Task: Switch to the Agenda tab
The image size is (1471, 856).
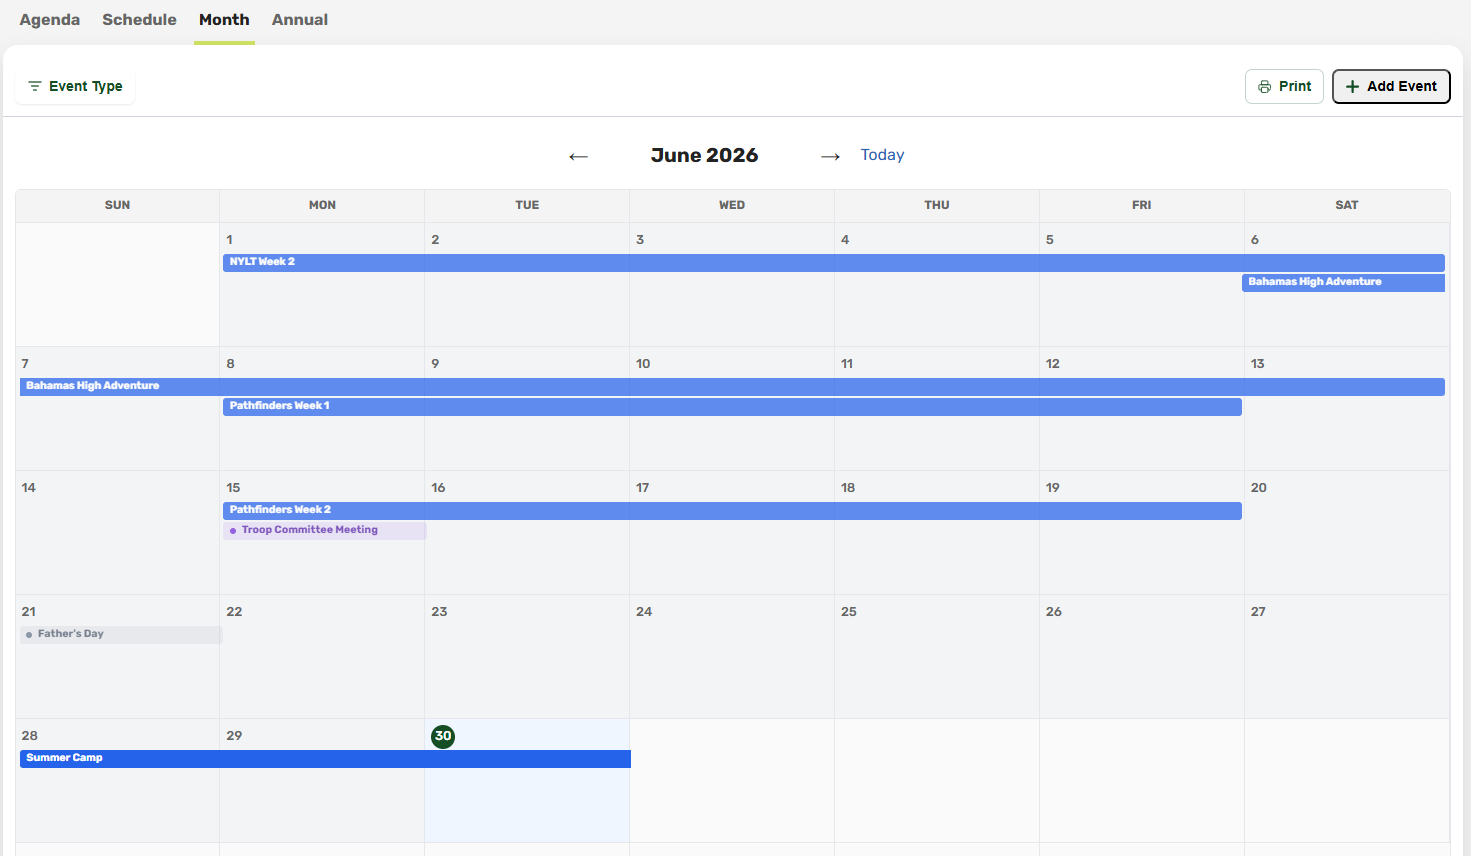Action: coord(50,19)
